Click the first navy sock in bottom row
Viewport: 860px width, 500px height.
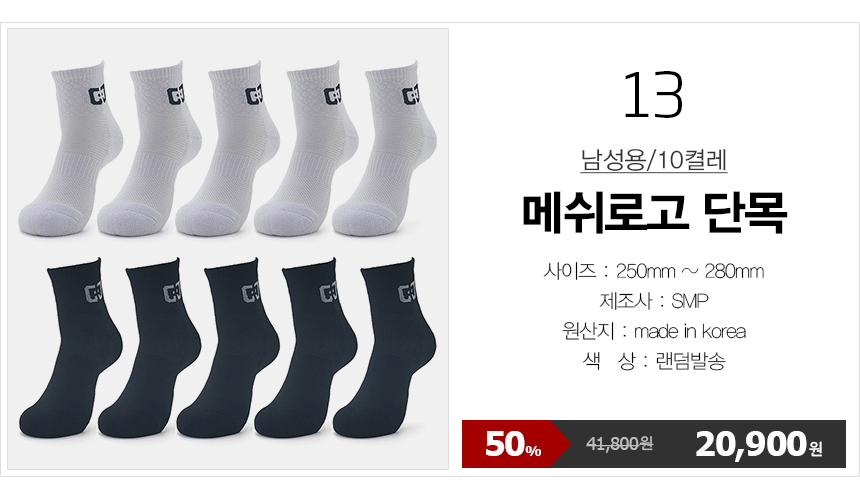click(70, 348)
